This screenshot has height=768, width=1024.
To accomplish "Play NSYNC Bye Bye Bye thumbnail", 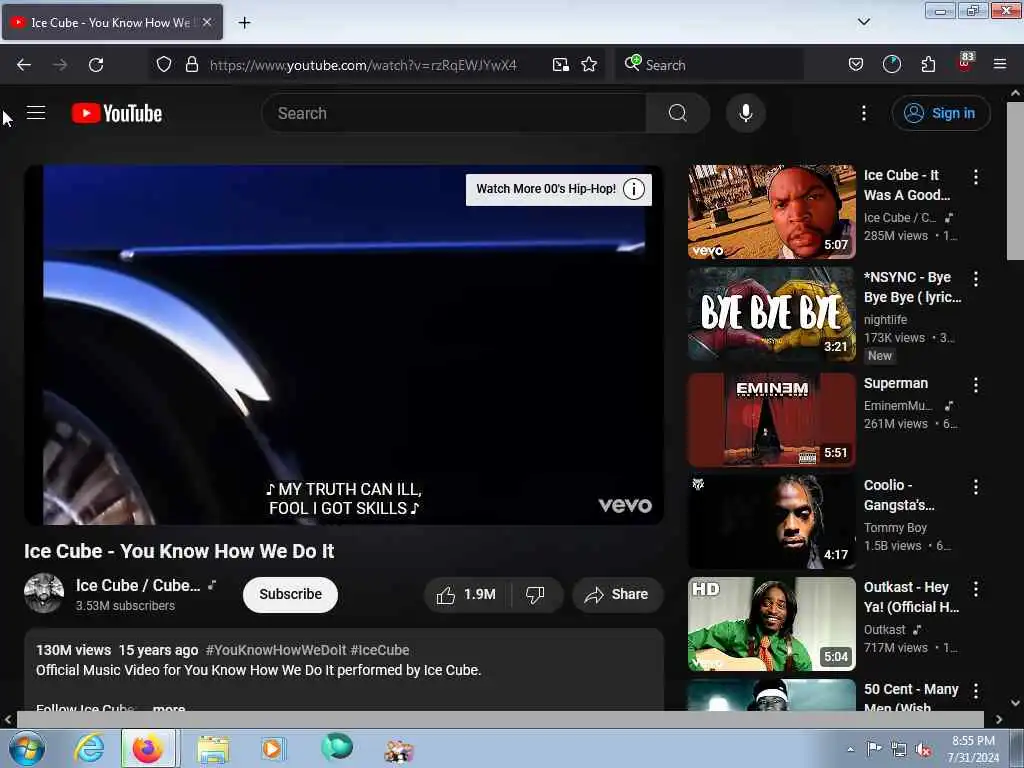I will 771,314.
